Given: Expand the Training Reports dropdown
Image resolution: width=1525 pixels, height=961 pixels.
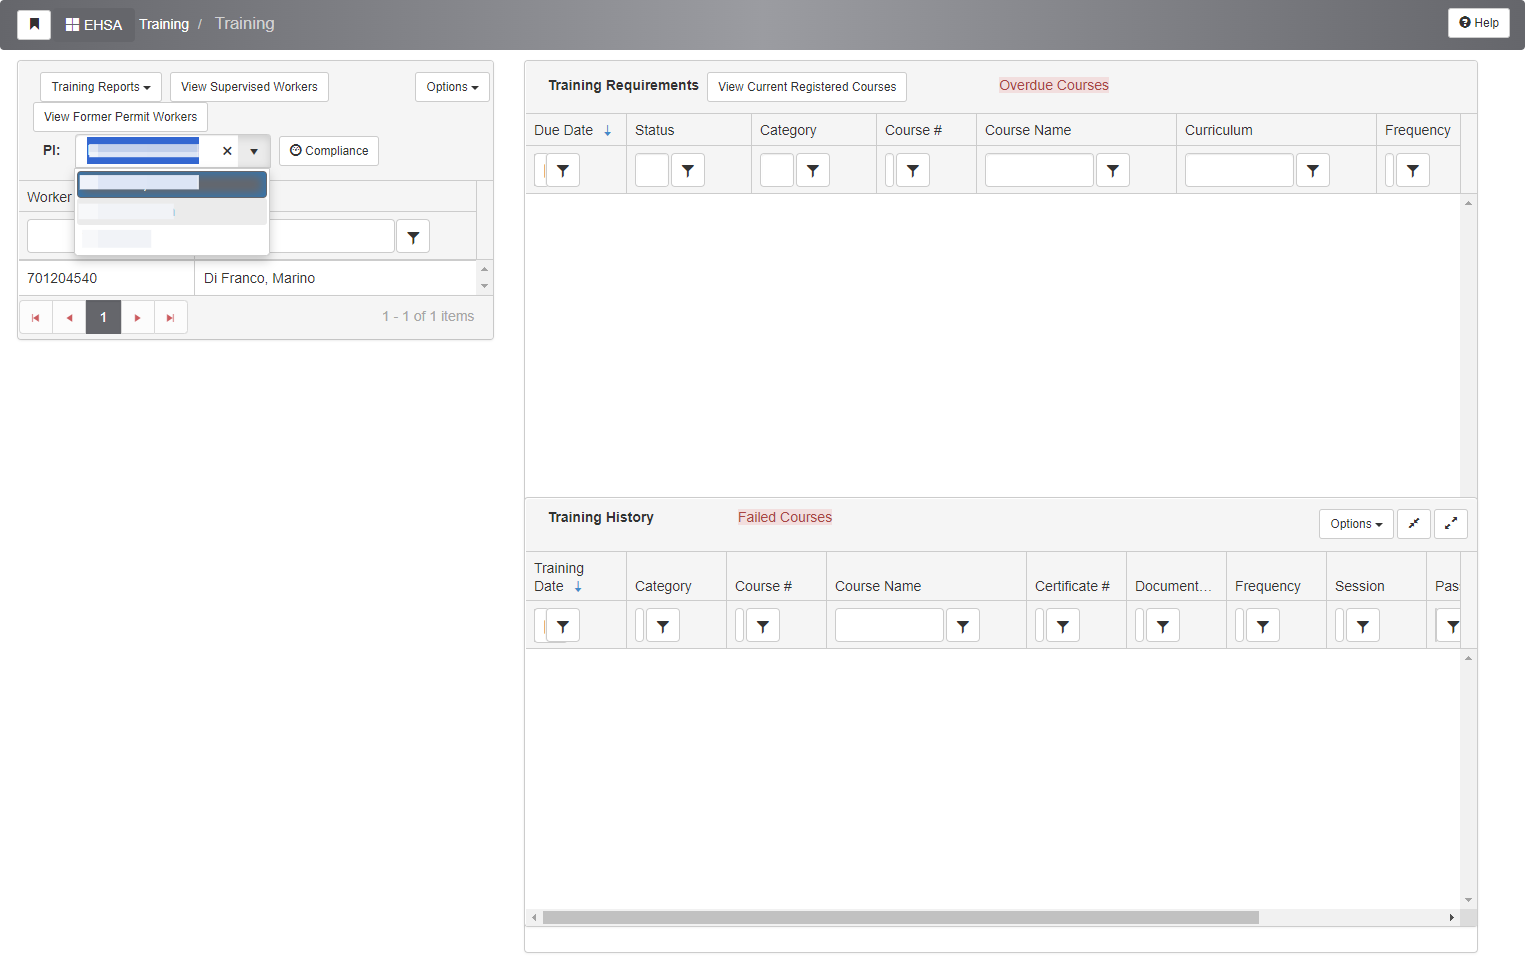Looking at the screenshot, I should click(x=101, y=87).
